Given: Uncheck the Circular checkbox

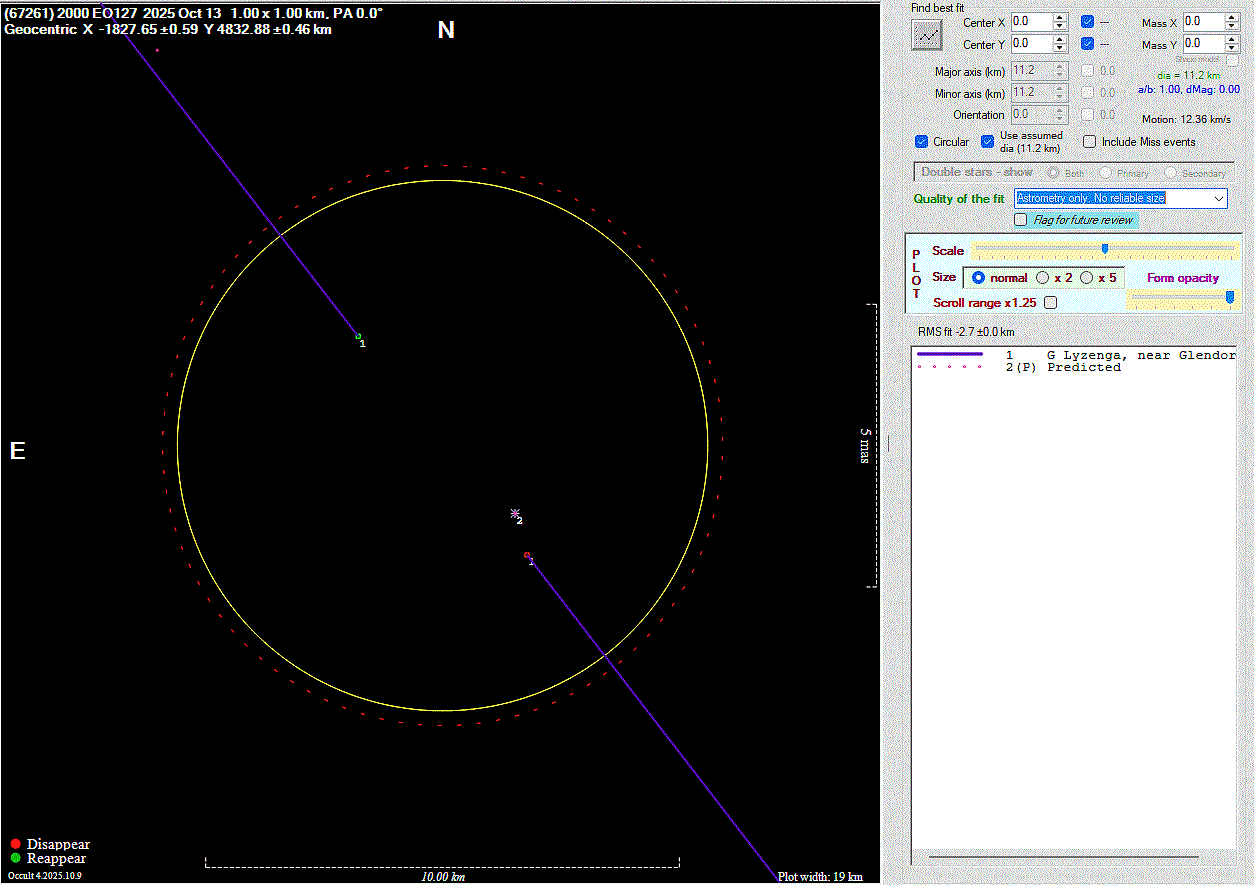Looking at the screenshot, I should point(922,142).
